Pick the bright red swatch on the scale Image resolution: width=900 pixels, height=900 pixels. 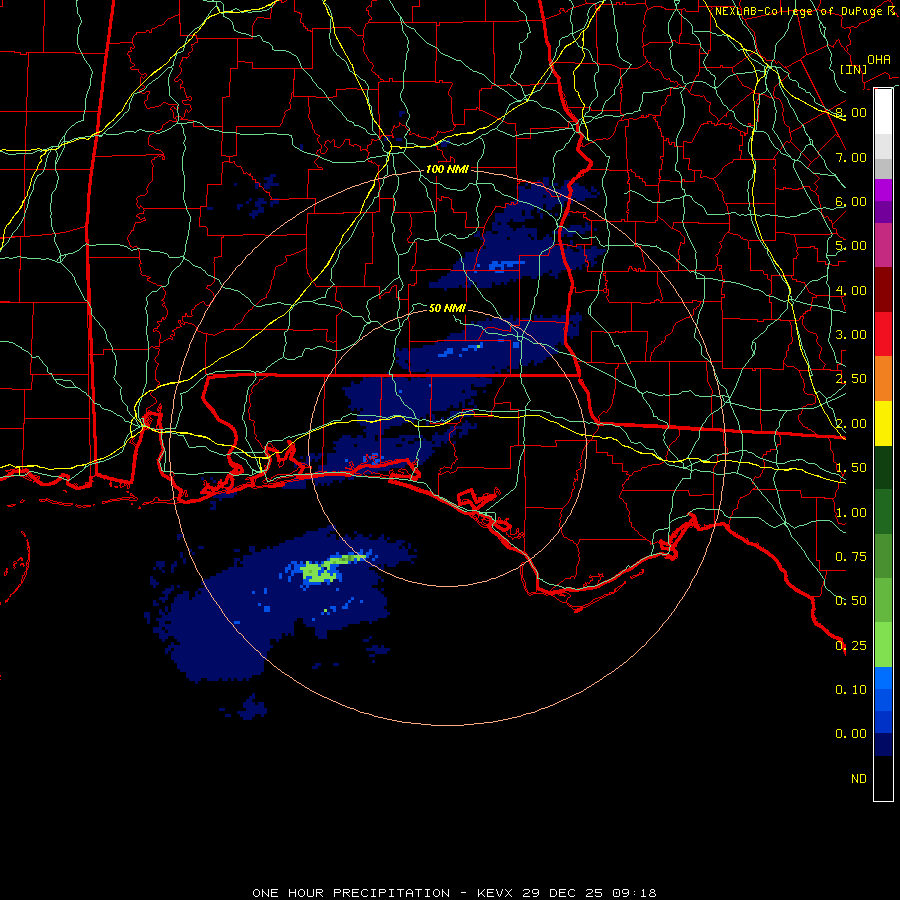coord(883,335)
